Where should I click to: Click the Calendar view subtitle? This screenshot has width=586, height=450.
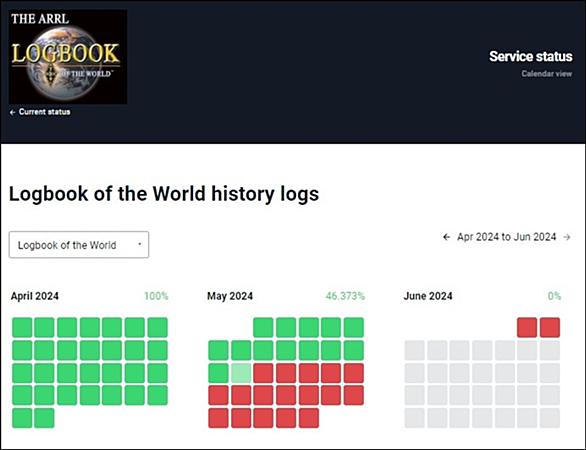547,74
